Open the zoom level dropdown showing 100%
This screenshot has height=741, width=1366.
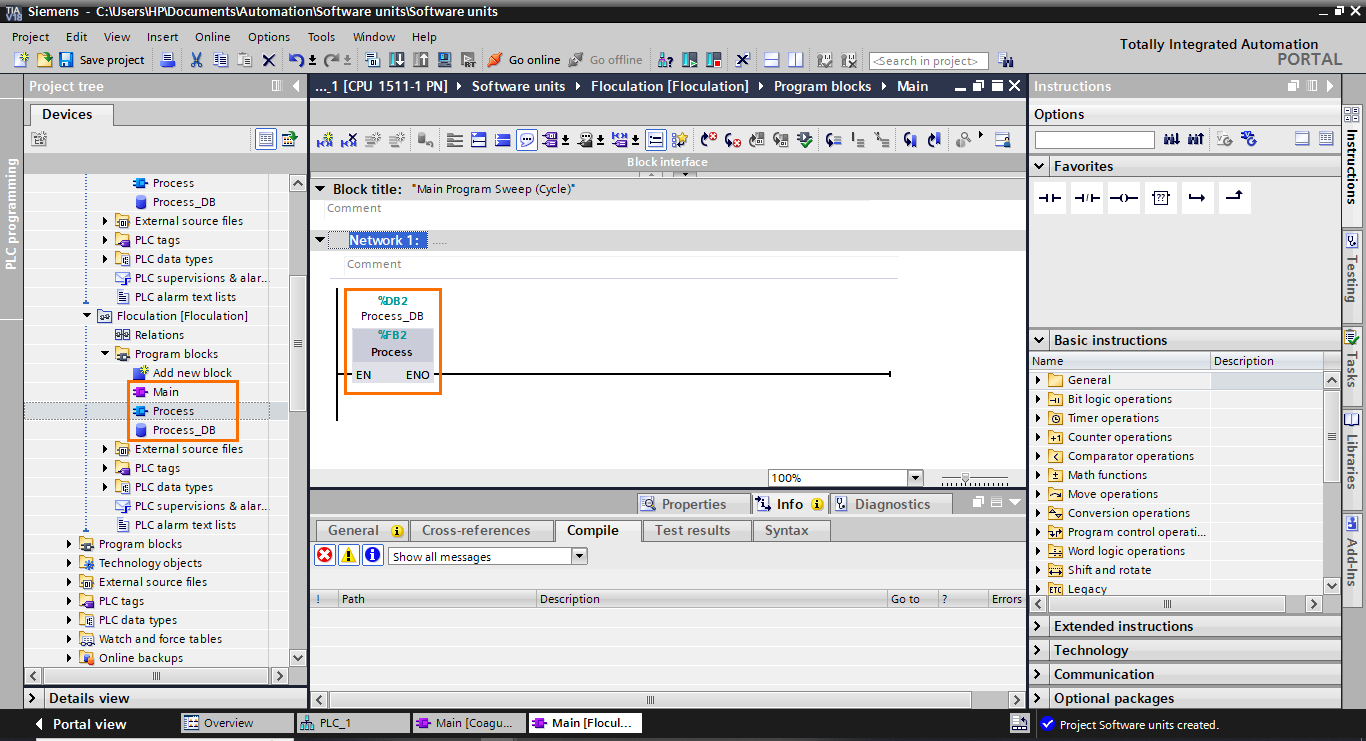tap(914, 477)
